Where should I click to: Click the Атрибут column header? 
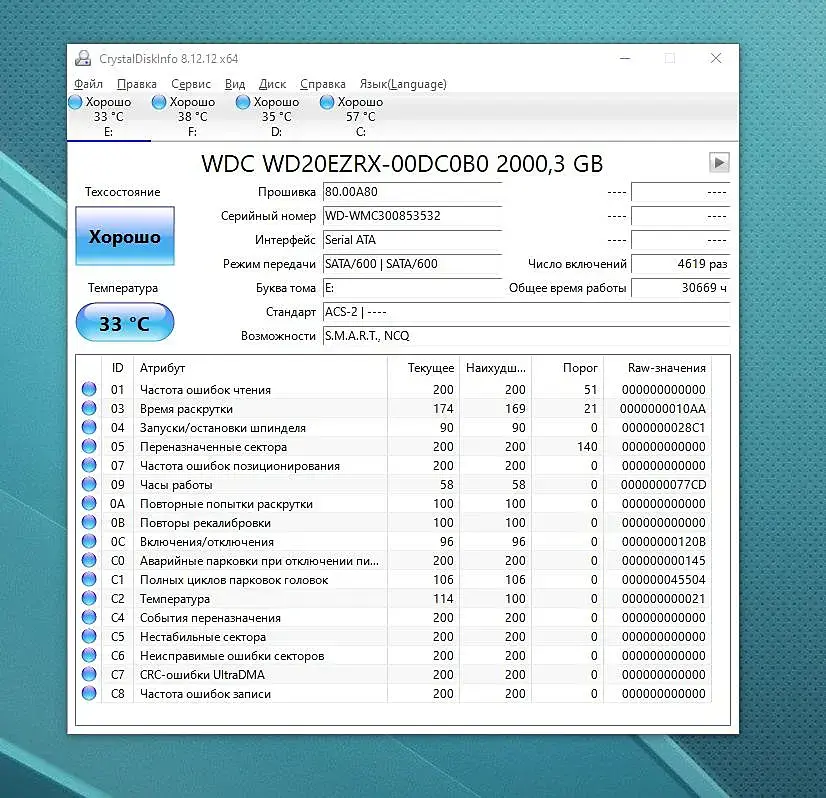tap(261, 368)
